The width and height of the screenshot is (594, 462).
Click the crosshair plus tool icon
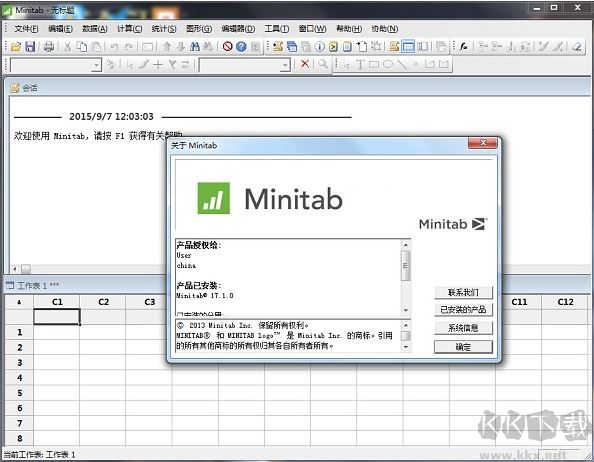point(158,64)
